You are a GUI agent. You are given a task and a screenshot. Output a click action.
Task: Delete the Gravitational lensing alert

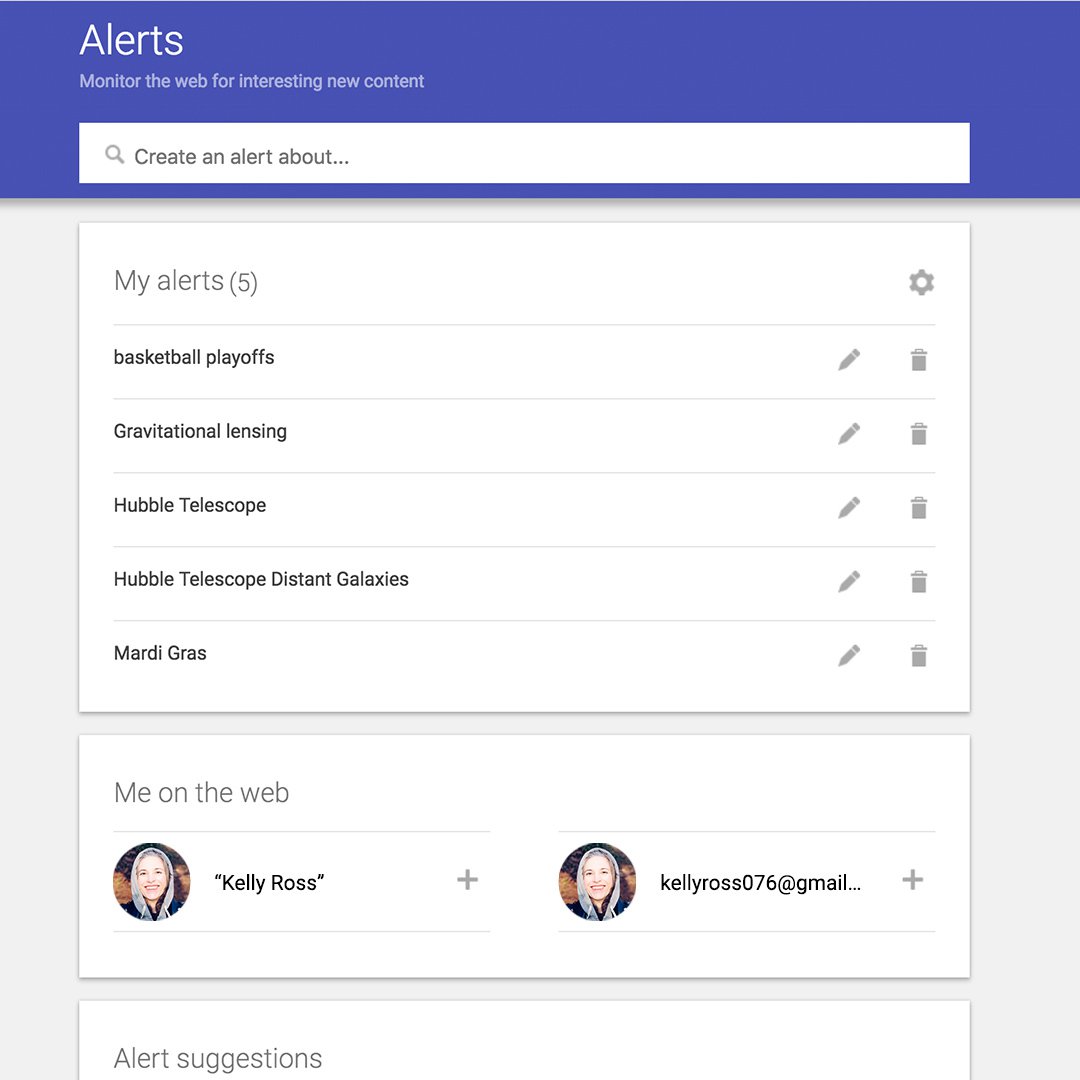(918, 433)
